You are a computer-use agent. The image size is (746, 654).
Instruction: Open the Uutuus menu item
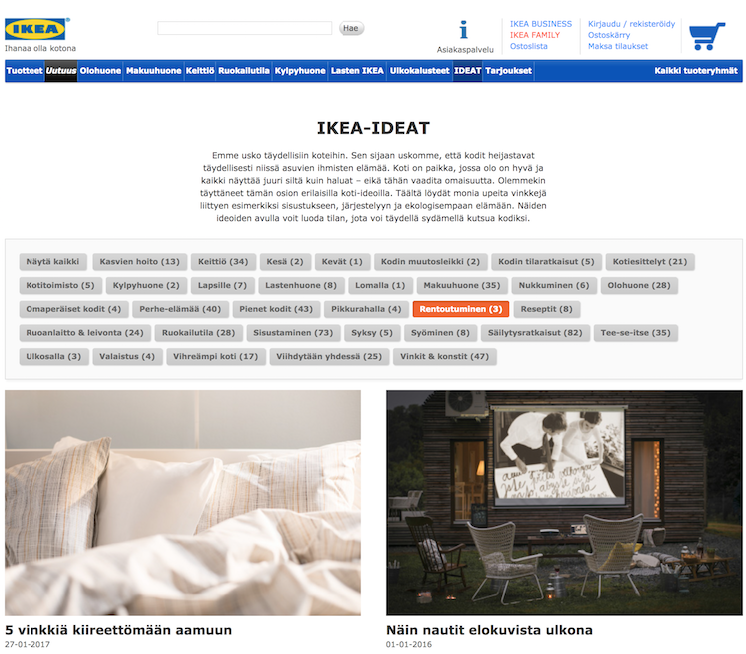[x=61, y=71]
